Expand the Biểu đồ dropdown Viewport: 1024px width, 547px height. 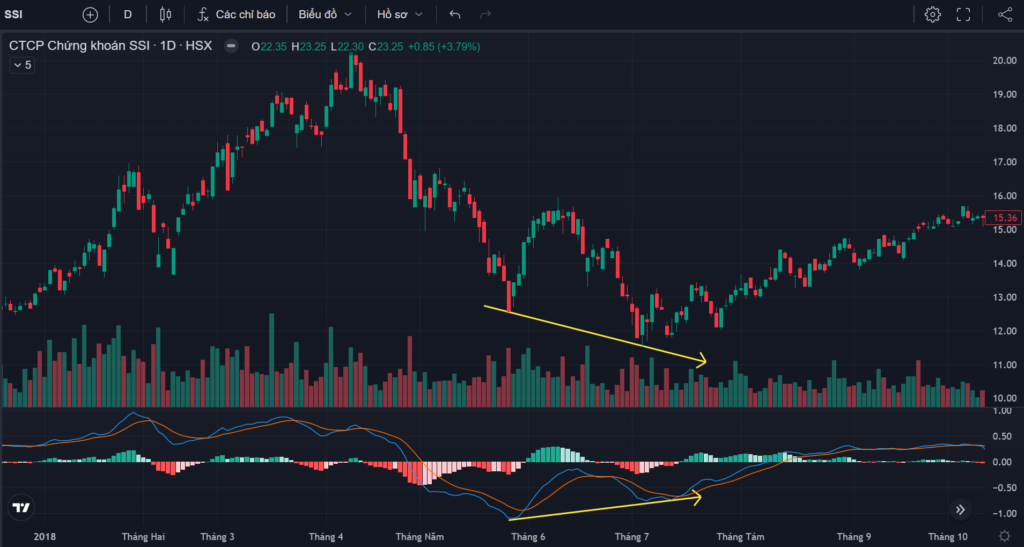325,14
